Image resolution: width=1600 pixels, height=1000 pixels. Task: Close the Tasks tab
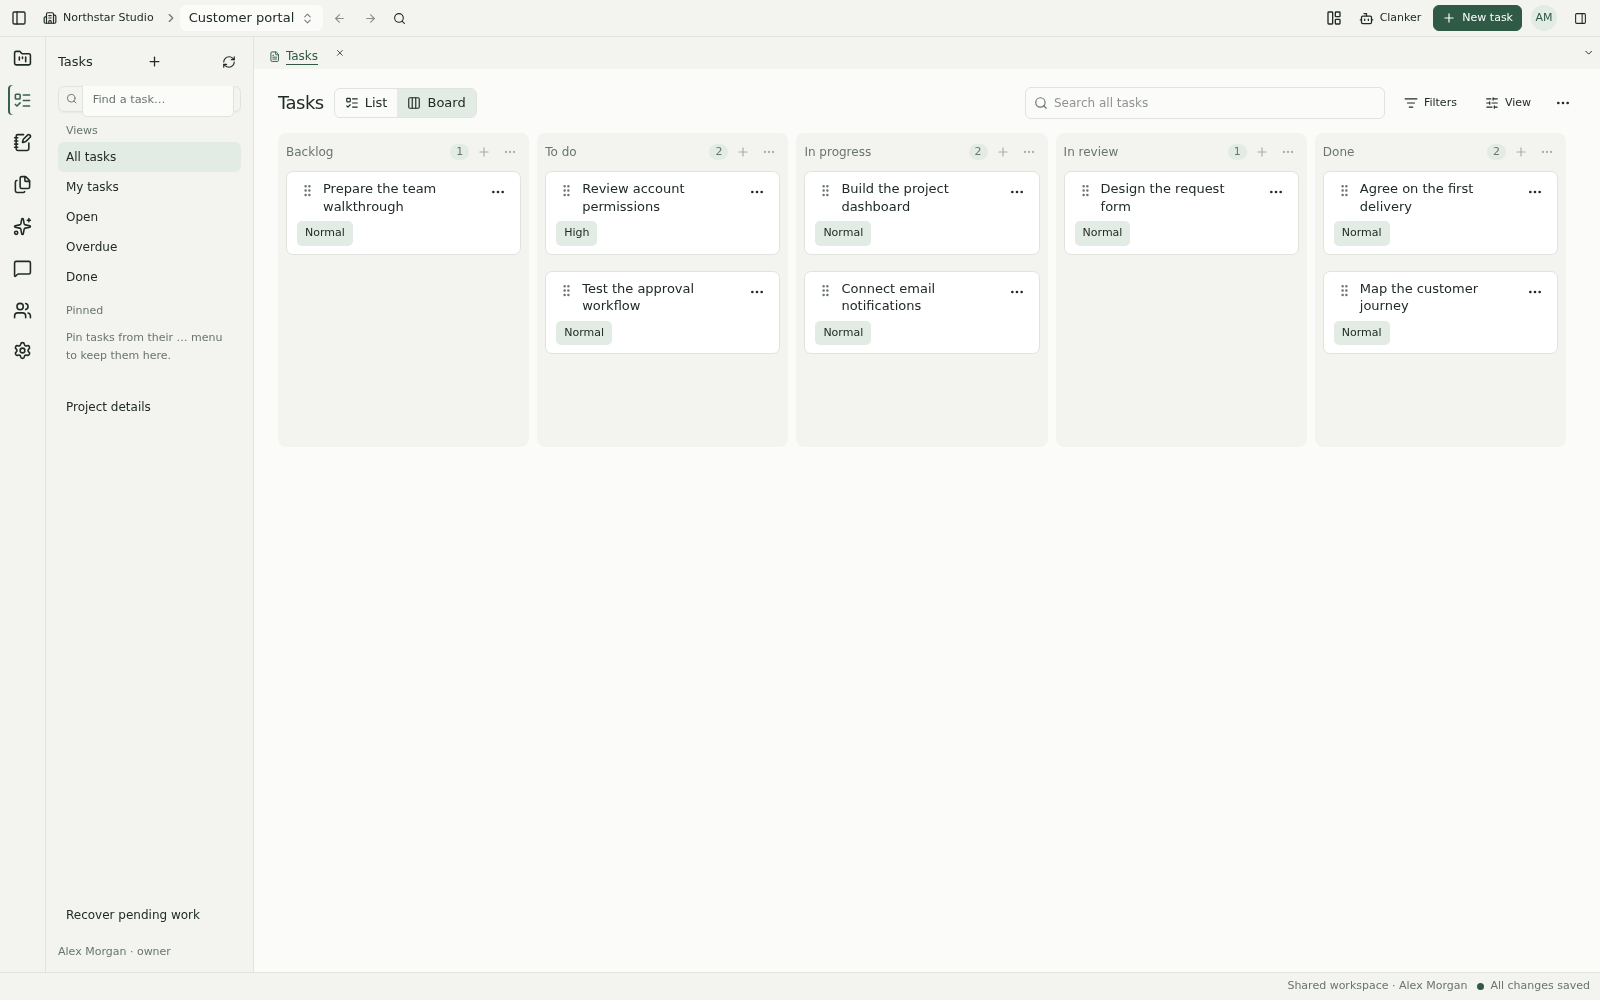tap(340, 53)
